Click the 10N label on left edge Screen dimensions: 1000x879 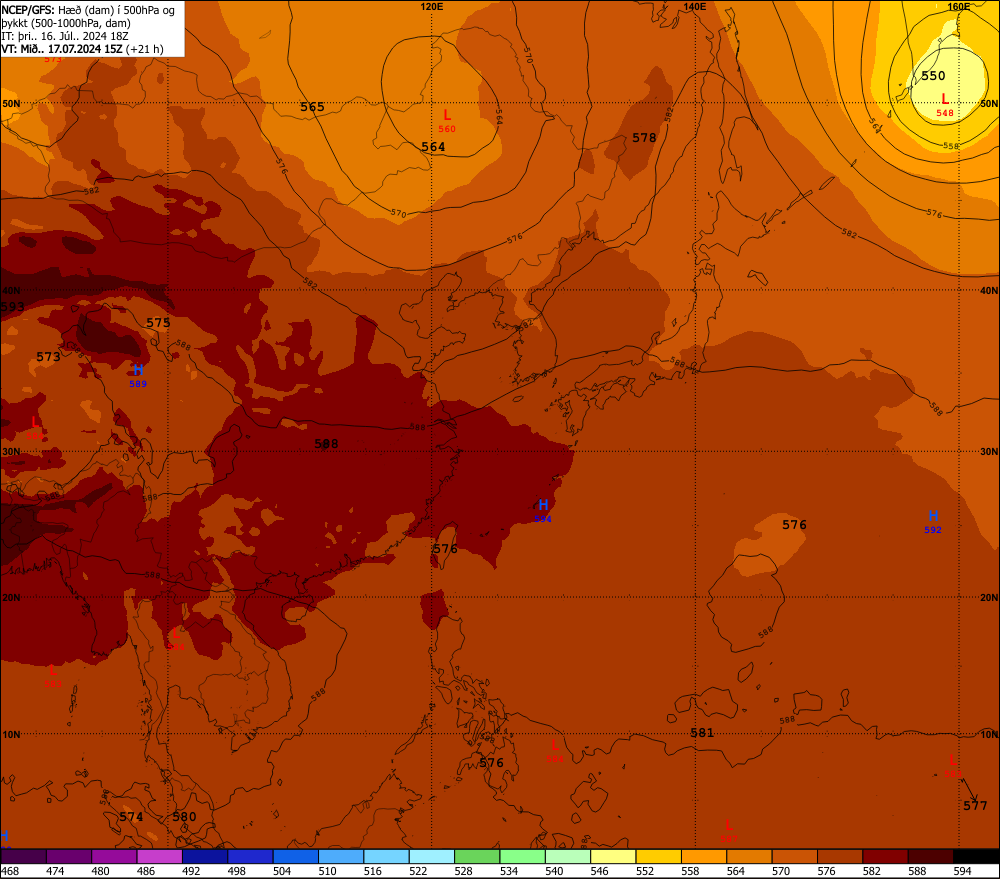pos(11,734)
